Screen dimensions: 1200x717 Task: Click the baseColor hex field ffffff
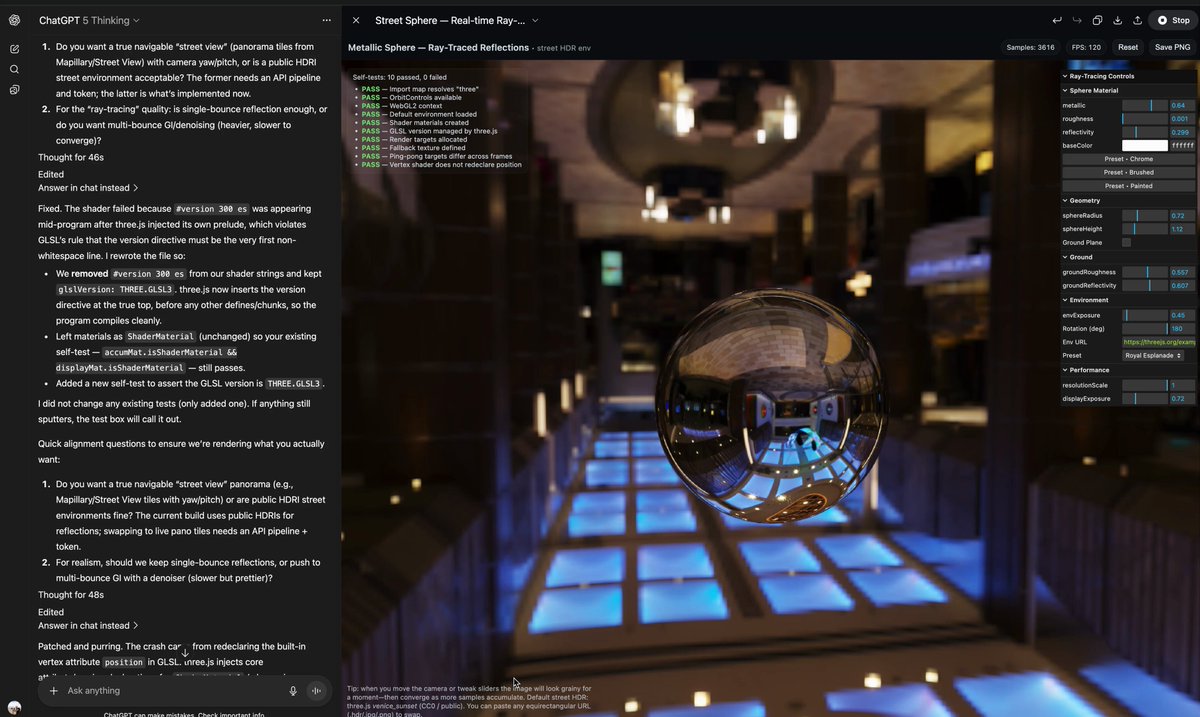tap(1182, 146)
